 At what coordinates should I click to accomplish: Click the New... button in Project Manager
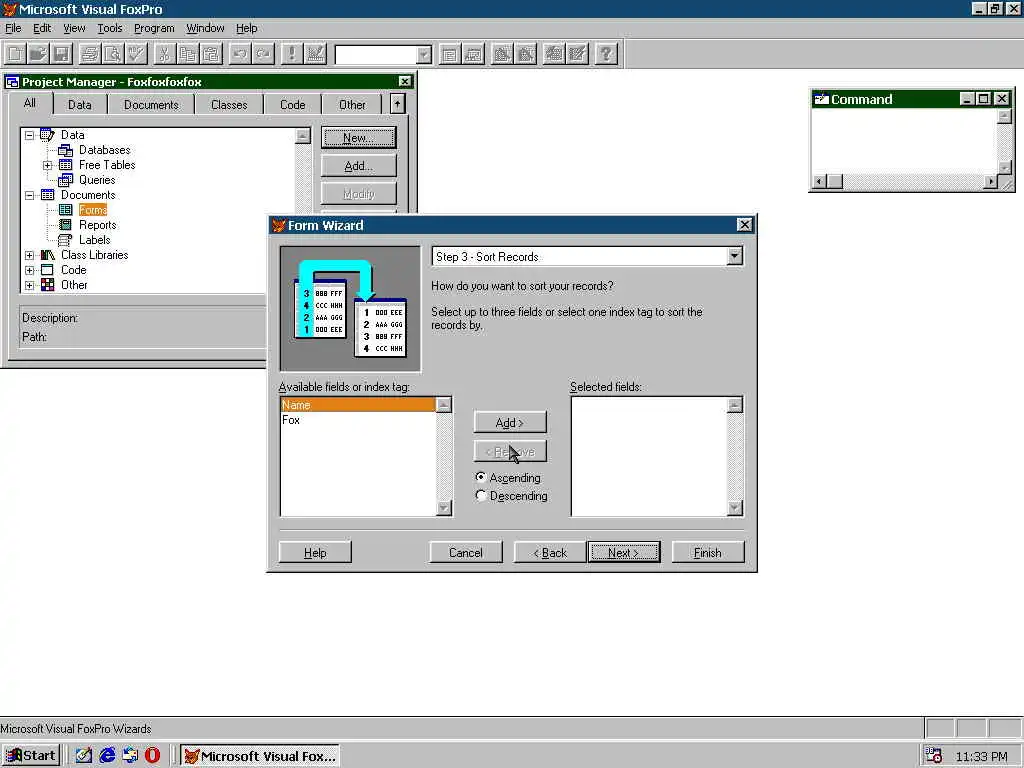click(x=359, y=138)
